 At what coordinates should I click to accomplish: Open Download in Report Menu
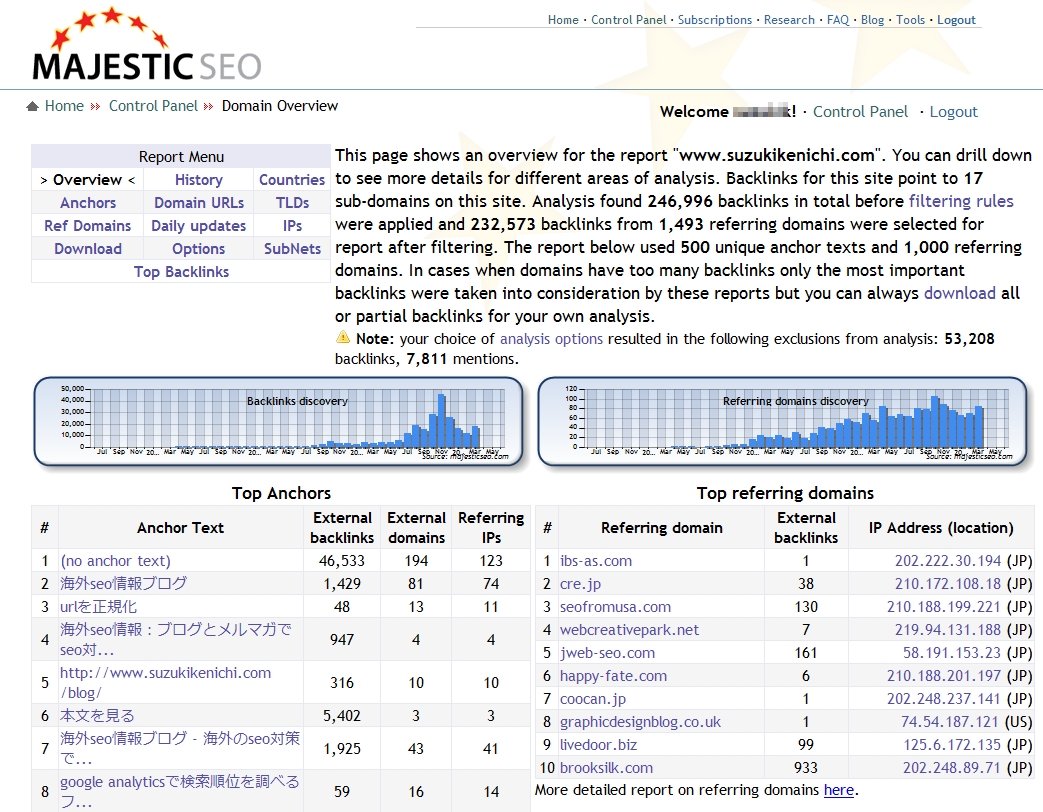tap(88, 249)
